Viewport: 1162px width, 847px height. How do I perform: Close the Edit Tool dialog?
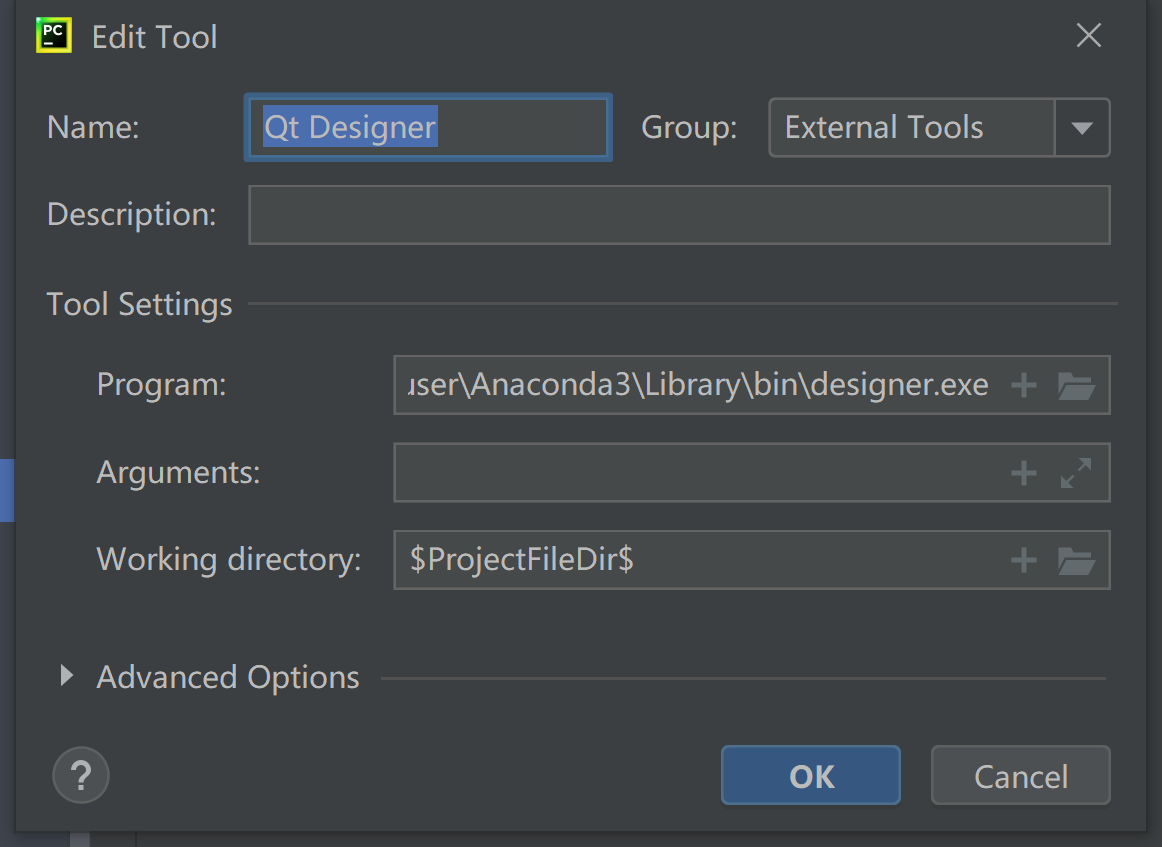1088,37
